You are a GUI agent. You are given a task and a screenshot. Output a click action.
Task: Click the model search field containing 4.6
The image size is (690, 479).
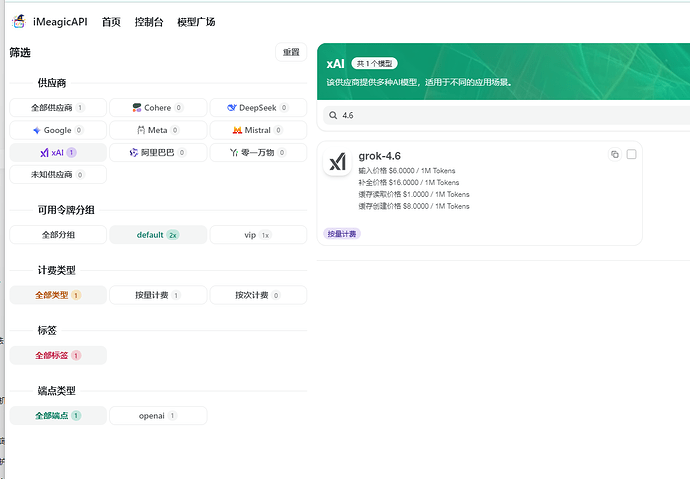(x=506, y=115)
